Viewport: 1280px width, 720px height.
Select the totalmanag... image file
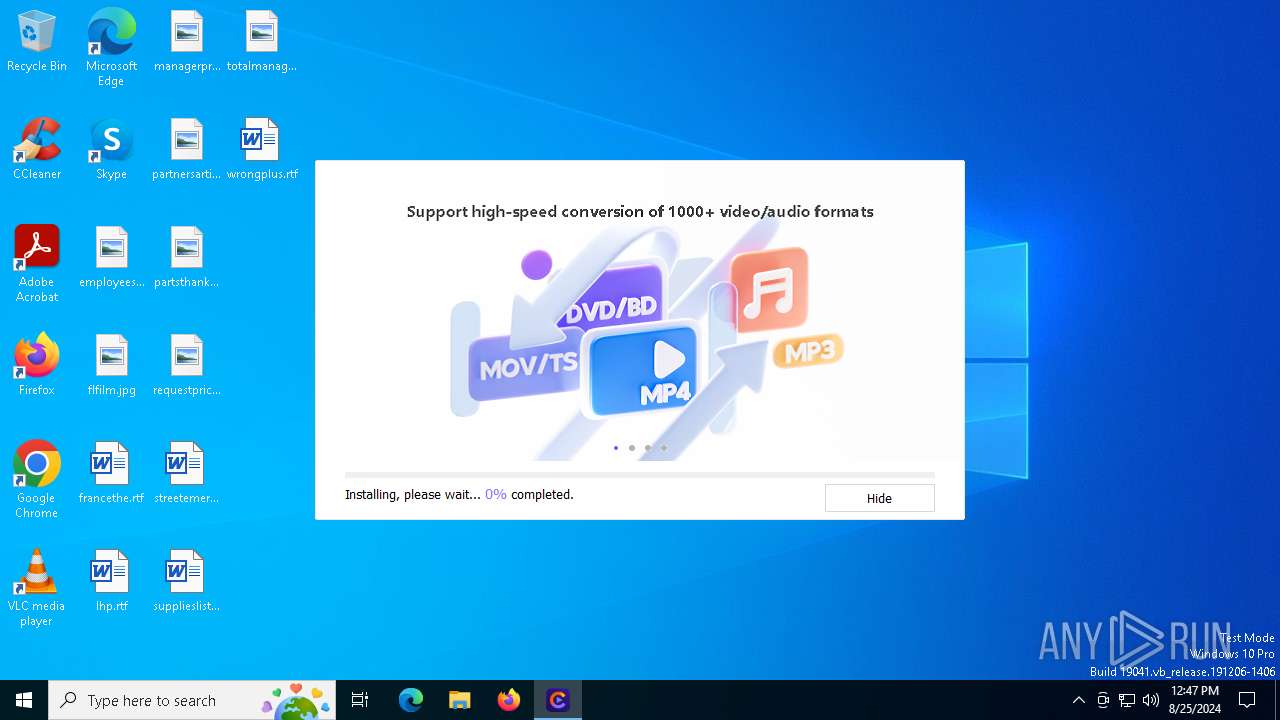(262, 42)
